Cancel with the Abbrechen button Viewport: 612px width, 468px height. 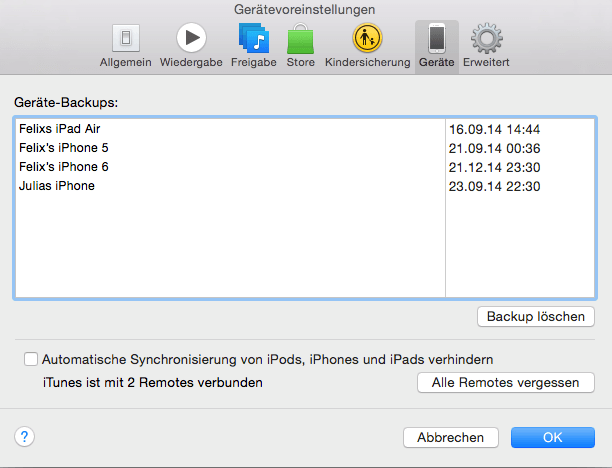click(450, 437)
